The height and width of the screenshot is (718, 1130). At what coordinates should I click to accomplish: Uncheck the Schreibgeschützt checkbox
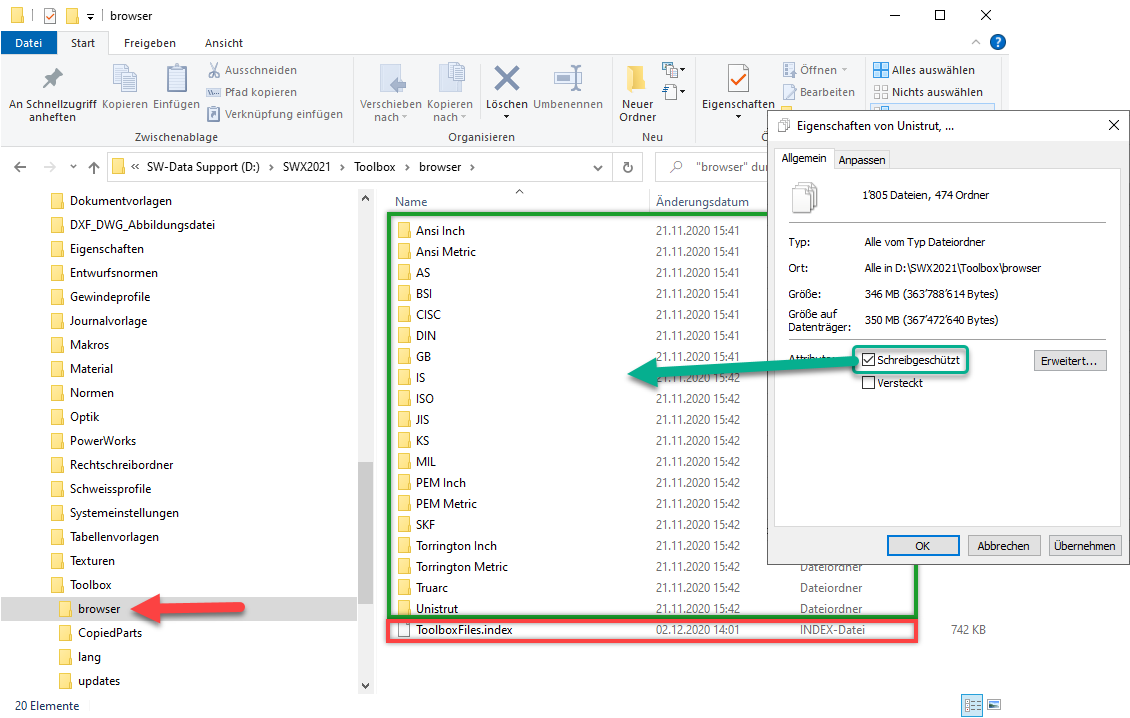click(868, 360)
